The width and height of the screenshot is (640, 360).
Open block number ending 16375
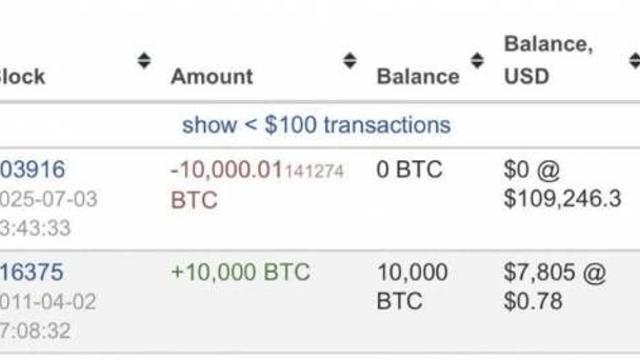(x=32, y=272)
